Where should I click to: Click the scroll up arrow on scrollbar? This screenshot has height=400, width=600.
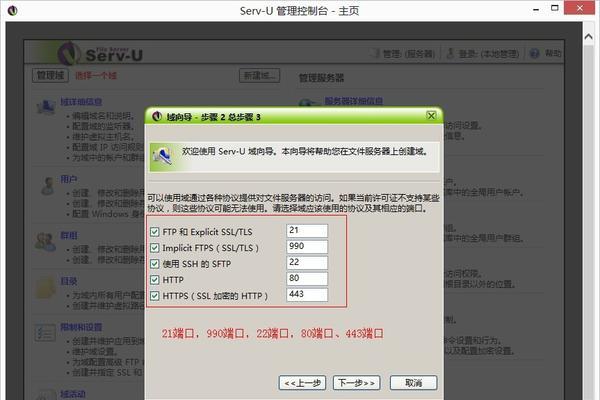click(x=589, y=37)
